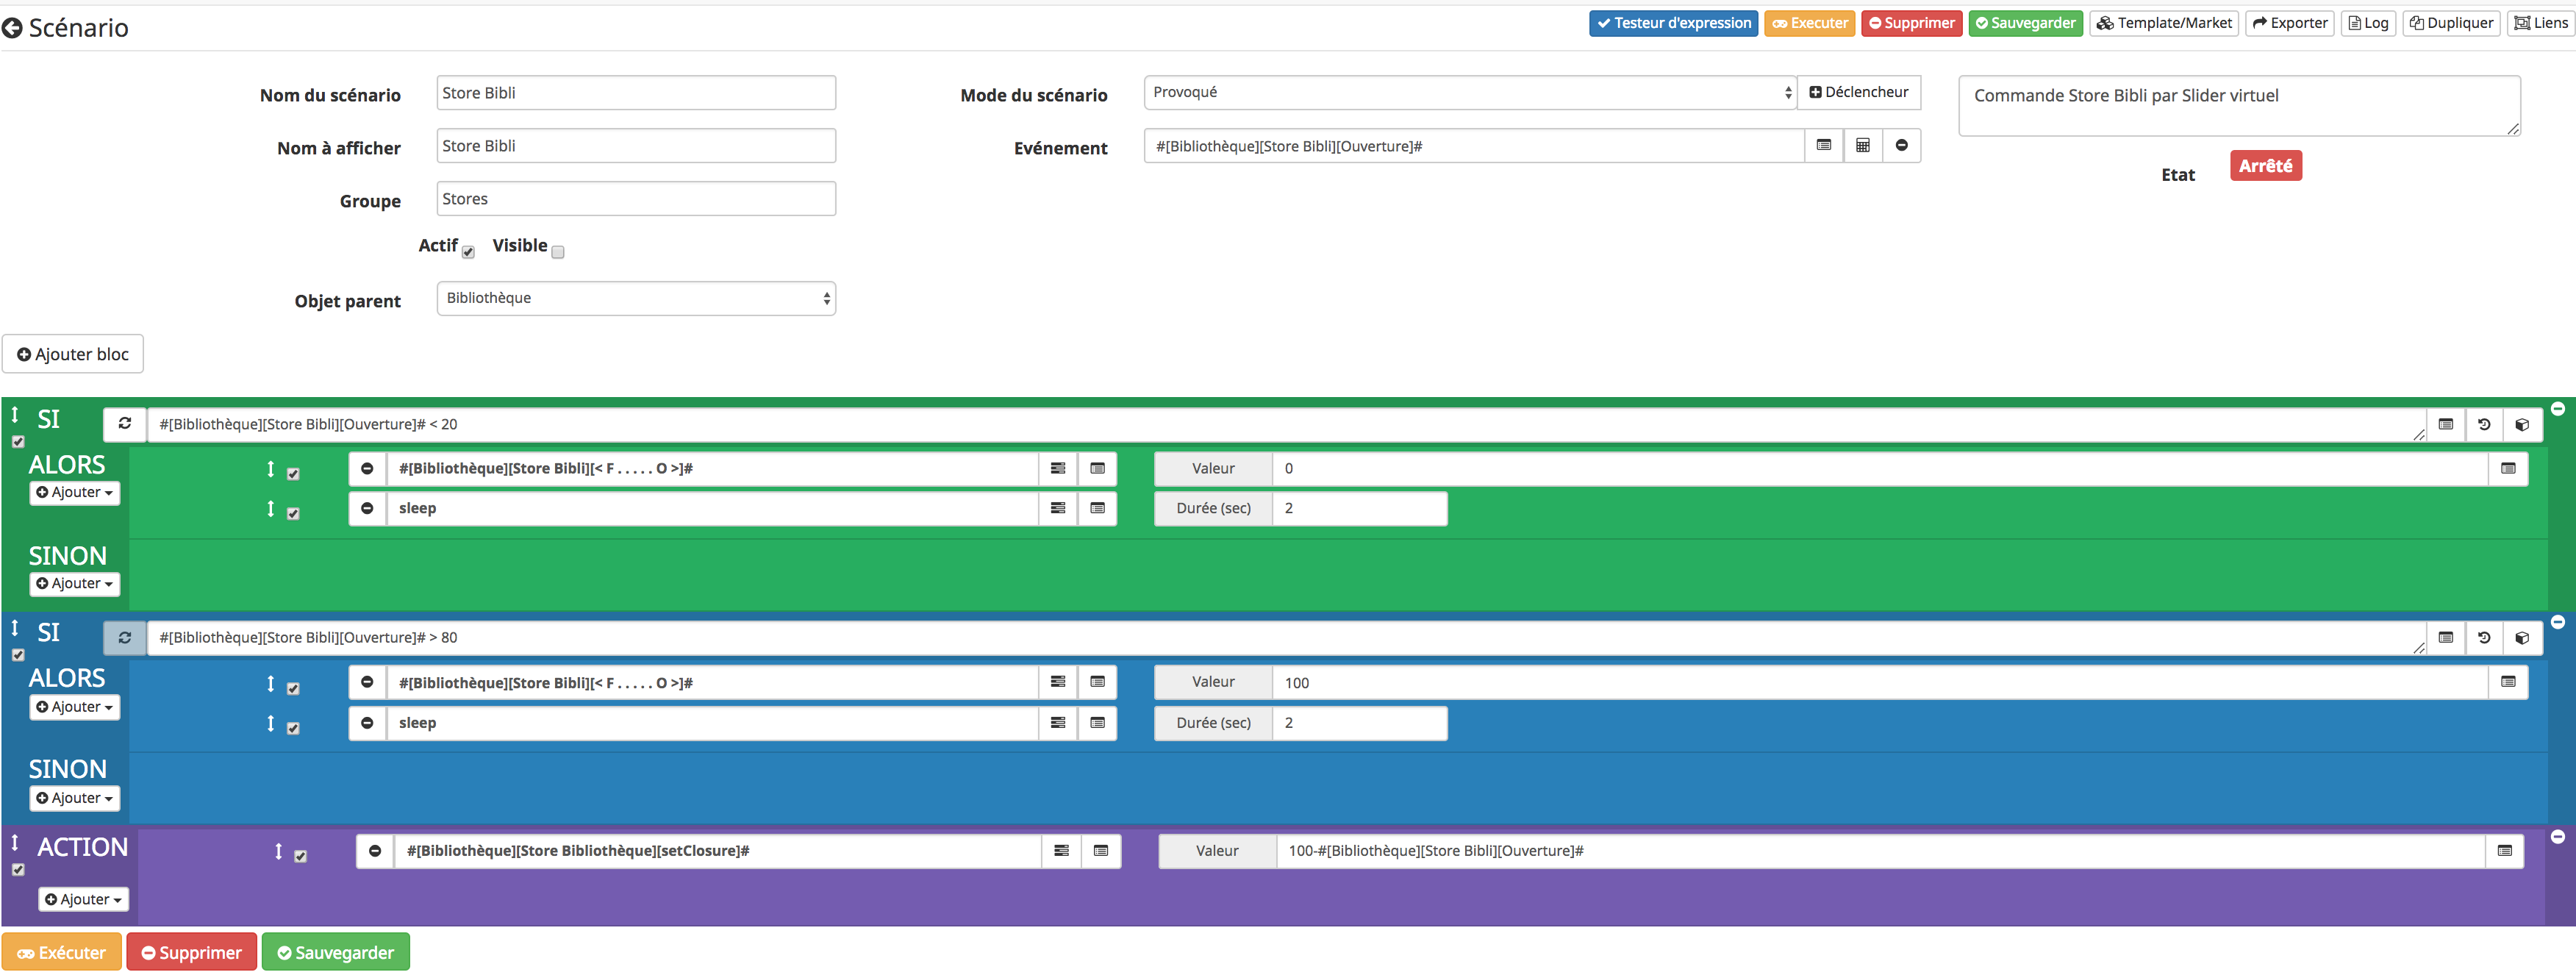Screen dimensions: 2576x975
Task: Open the Objet parent dropdown
Action: [x=636, y=298]
